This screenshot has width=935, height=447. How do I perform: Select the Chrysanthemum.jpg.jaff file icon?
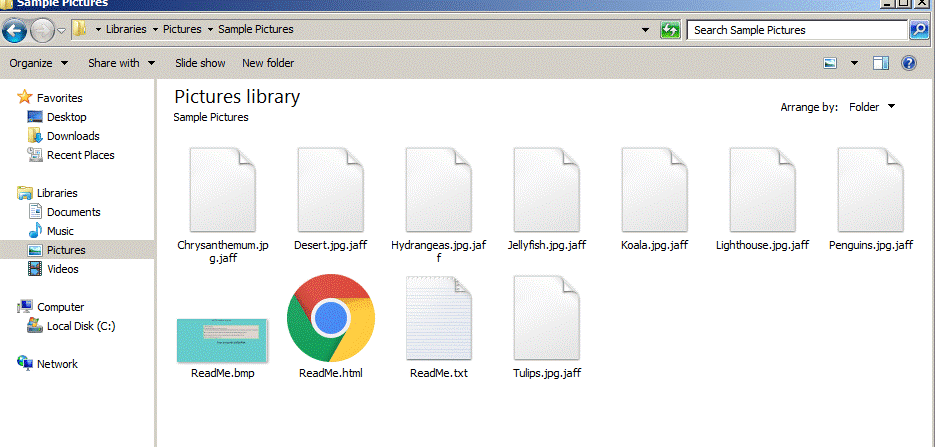click(x=222, y=190)
